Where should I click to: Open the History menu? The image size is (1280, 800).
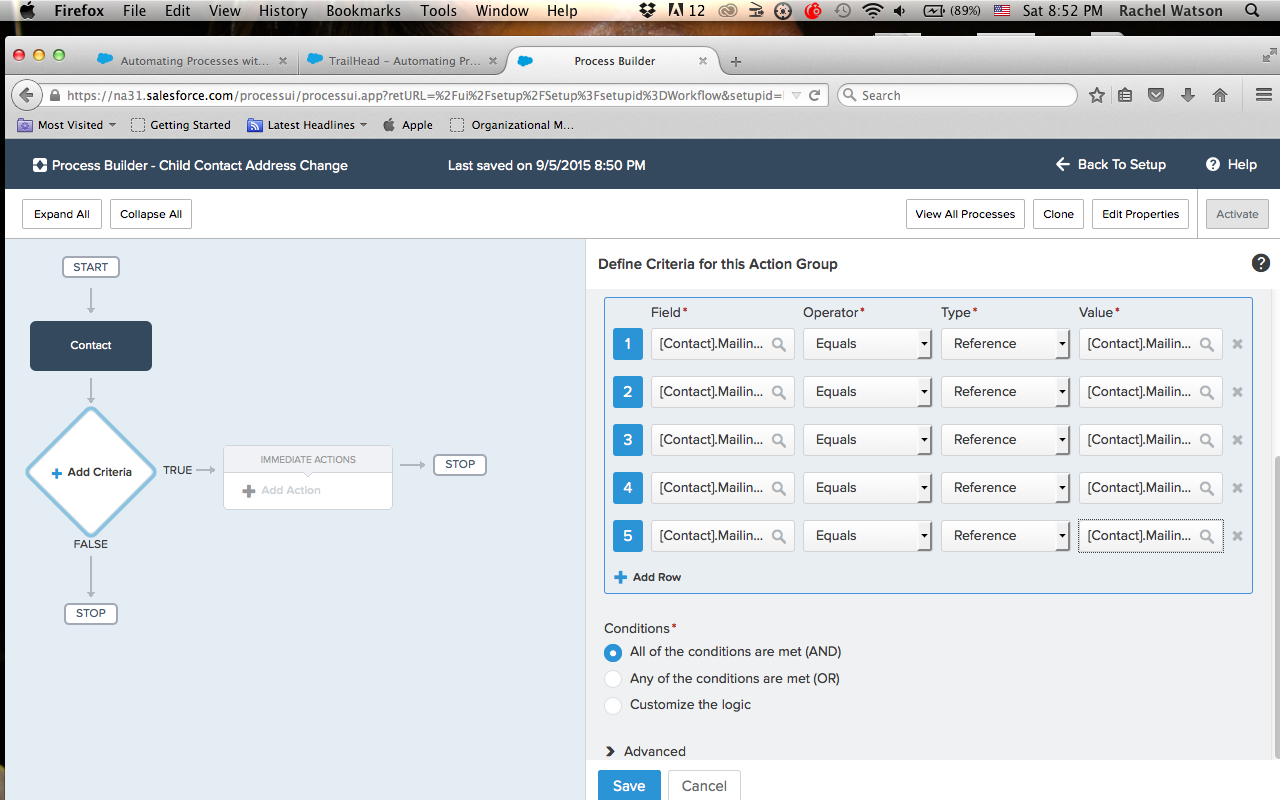(283, 11)
